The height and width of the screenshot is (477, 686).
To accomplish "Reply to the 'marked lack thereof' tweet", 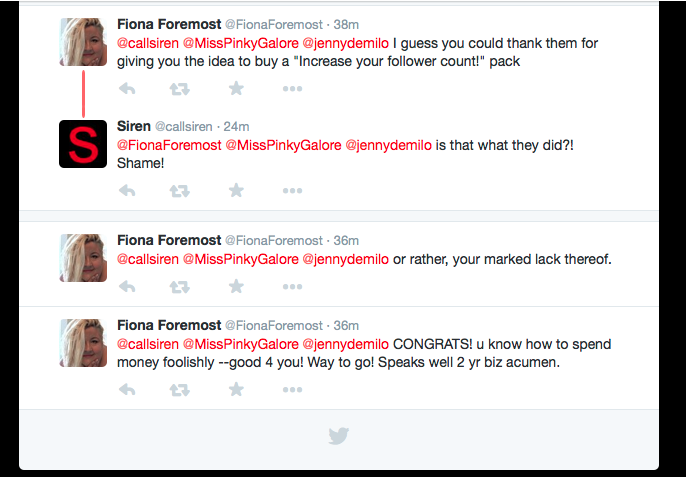I will tap(127, 287).
